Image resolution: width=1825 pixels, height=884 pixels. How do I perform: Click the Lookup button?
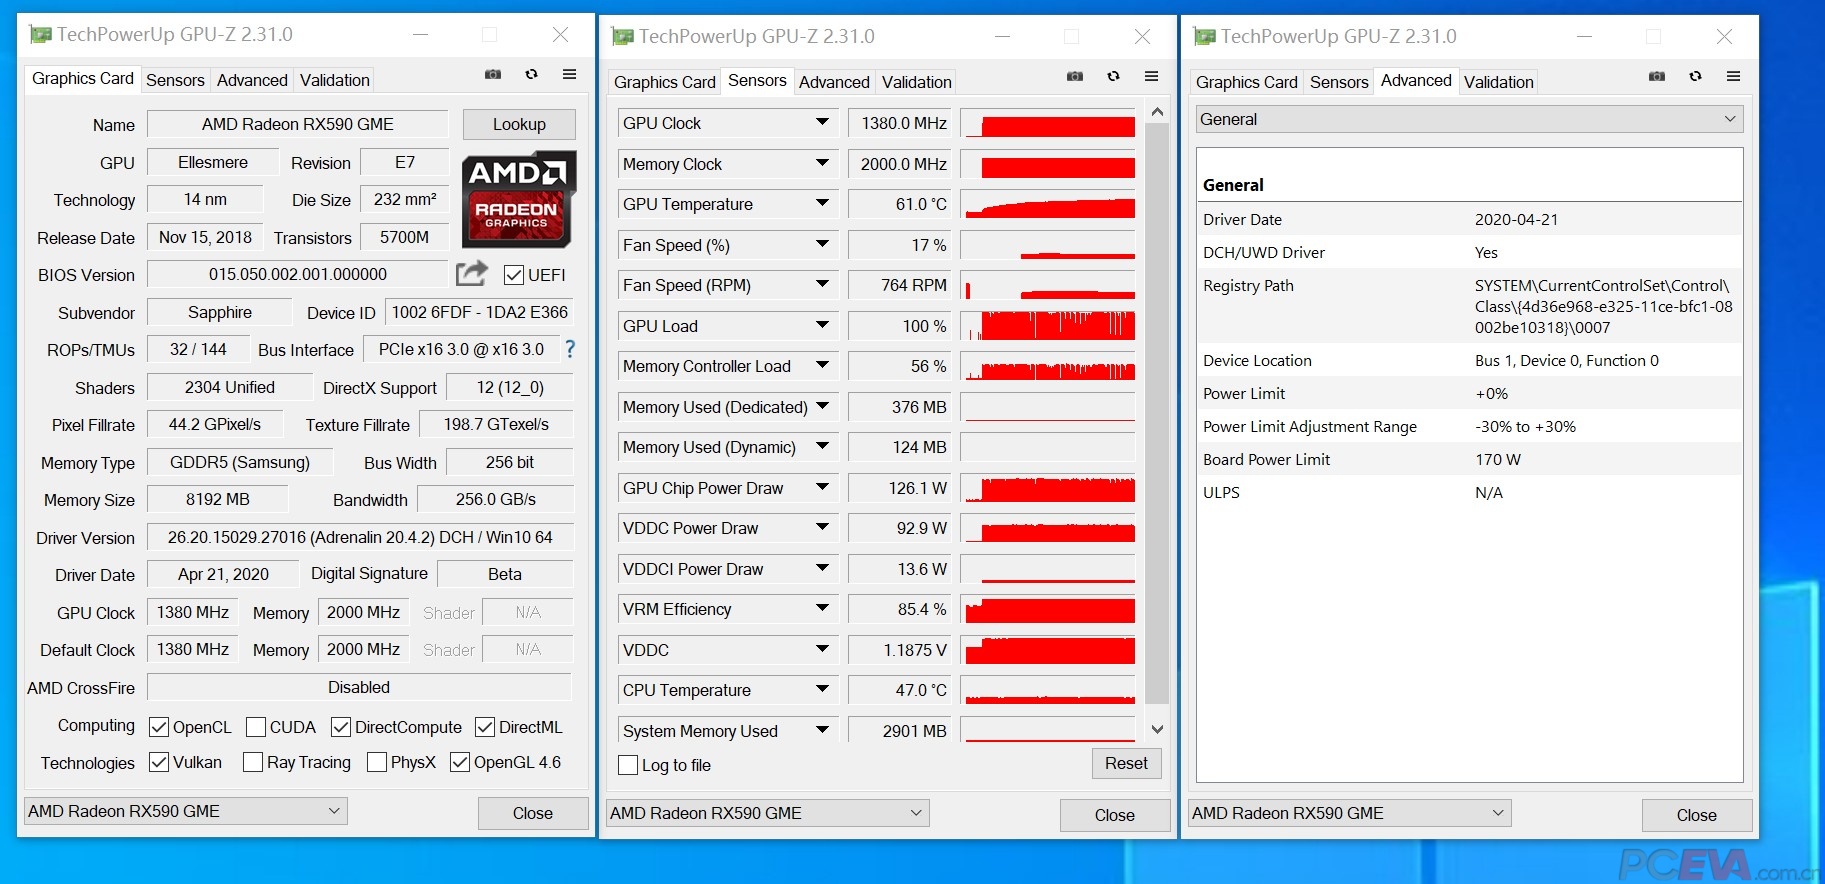pyautogui.click(x=519, y=124)
